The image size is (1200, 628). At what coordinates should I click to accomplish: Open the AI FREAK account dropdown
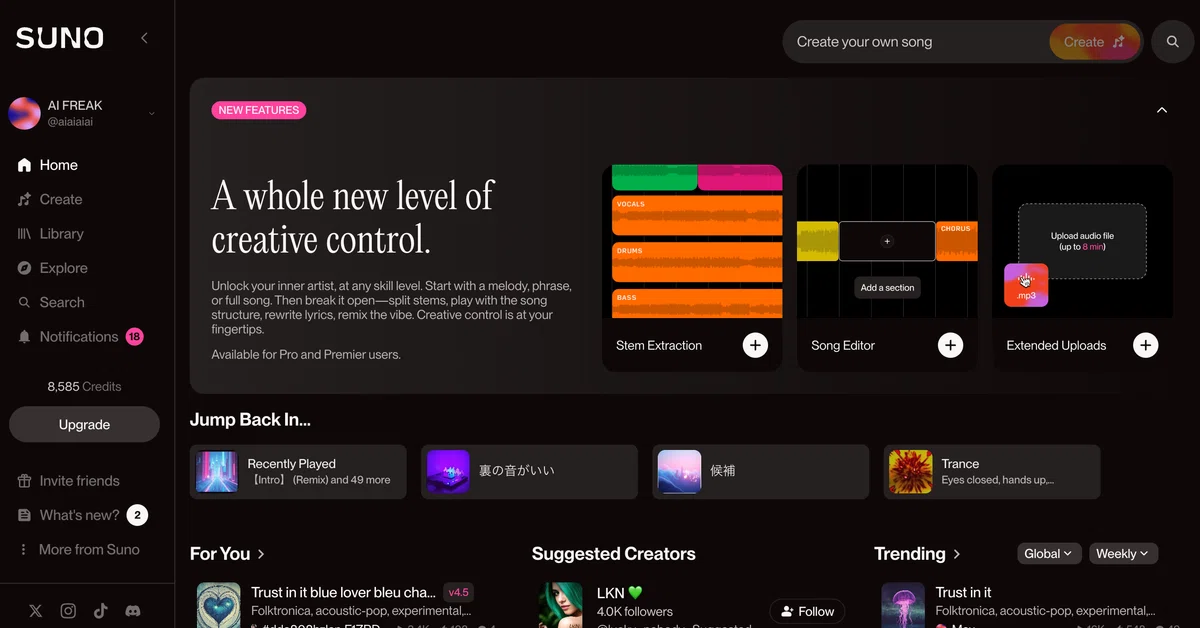tap(152, 114)
